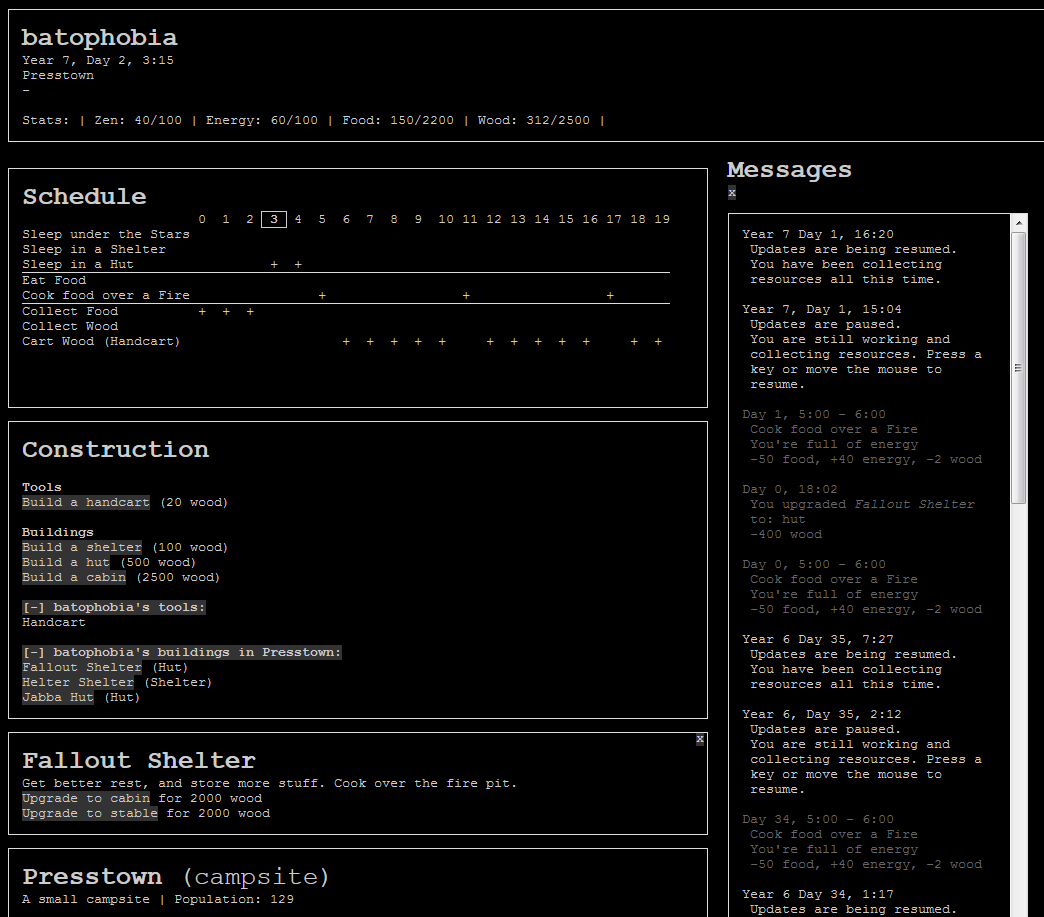Toggle 'Cook food over a Fire' at hour 11

469,295
